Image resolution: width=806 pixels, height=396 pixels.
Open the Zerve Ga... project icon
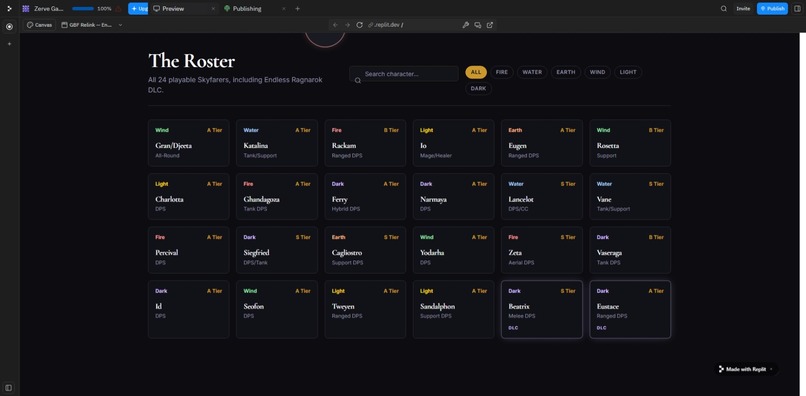pos(26,9)
